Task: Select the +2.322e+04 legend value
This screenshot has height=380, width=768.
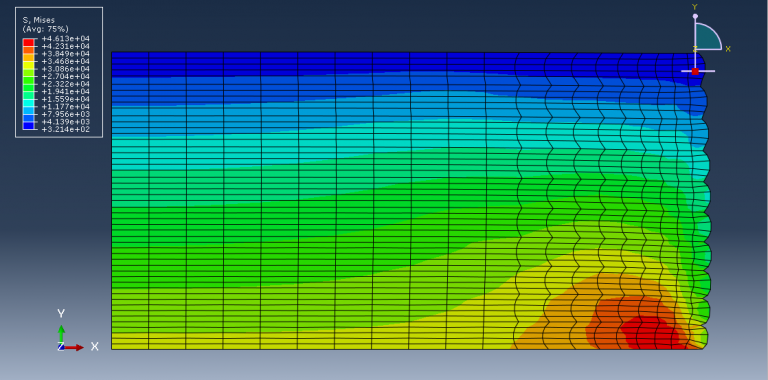Action: (x=66, y=84)
